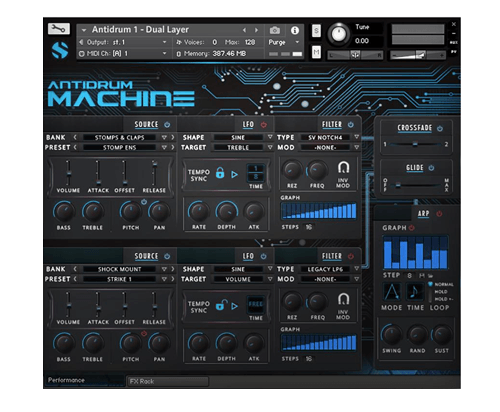
Task: Go to next preset after Strike 1
Action: tap(173, 279)
